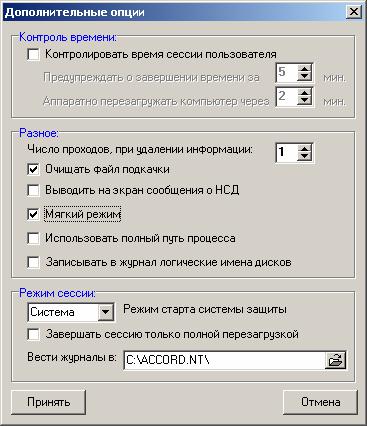Decrease the deletion passes count spinner
Viewport: 367px width, 426px height.
pos(304,156)
